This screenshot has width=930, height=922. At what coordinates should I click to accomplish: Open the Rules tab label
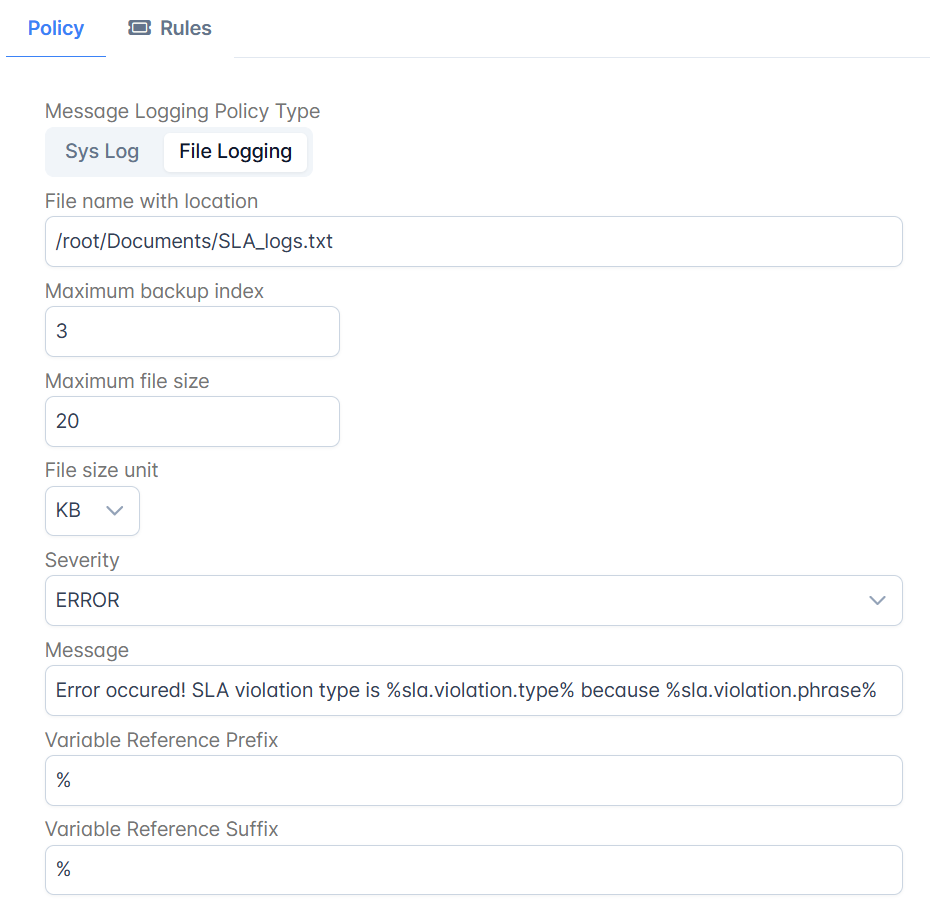coord(186,28)
